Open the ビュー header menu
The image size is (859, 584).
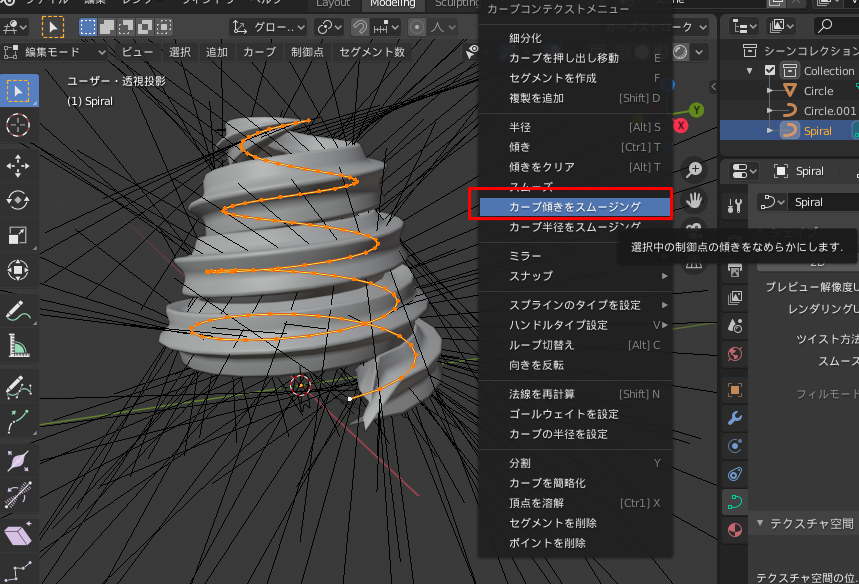click(137, 52)
